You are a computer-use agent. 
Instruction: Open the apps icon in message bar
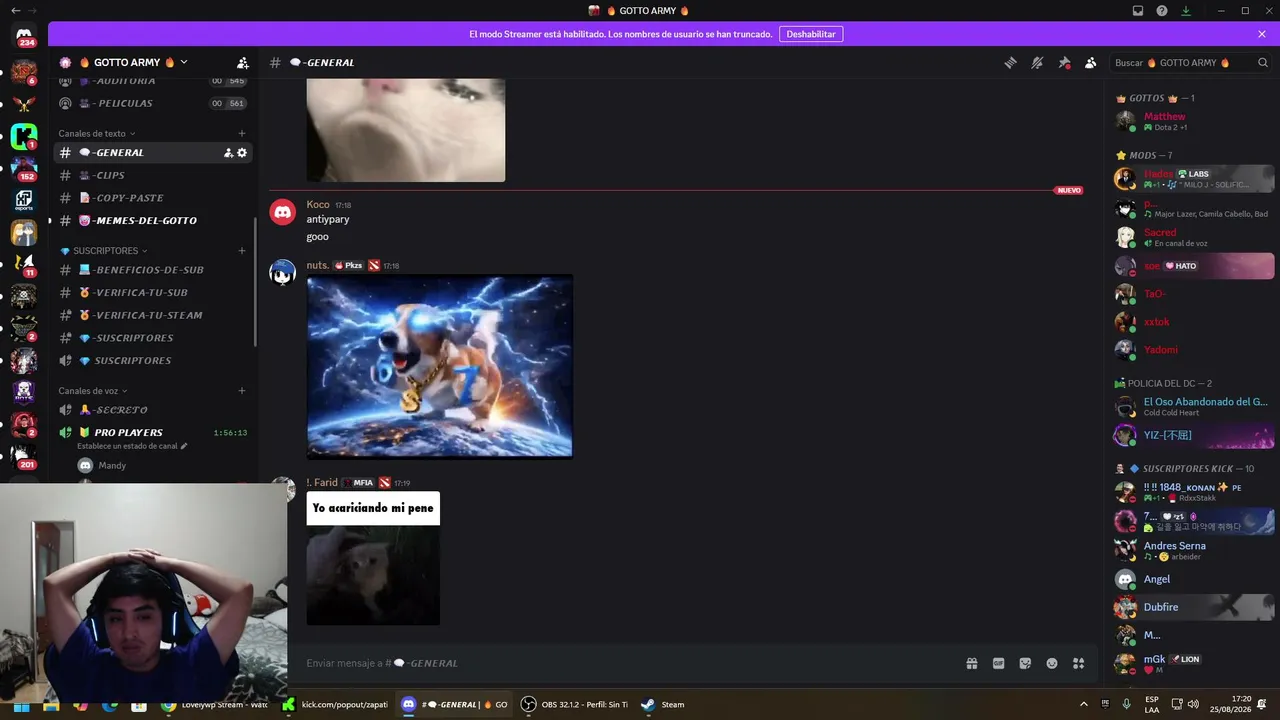coord(1079,663)
